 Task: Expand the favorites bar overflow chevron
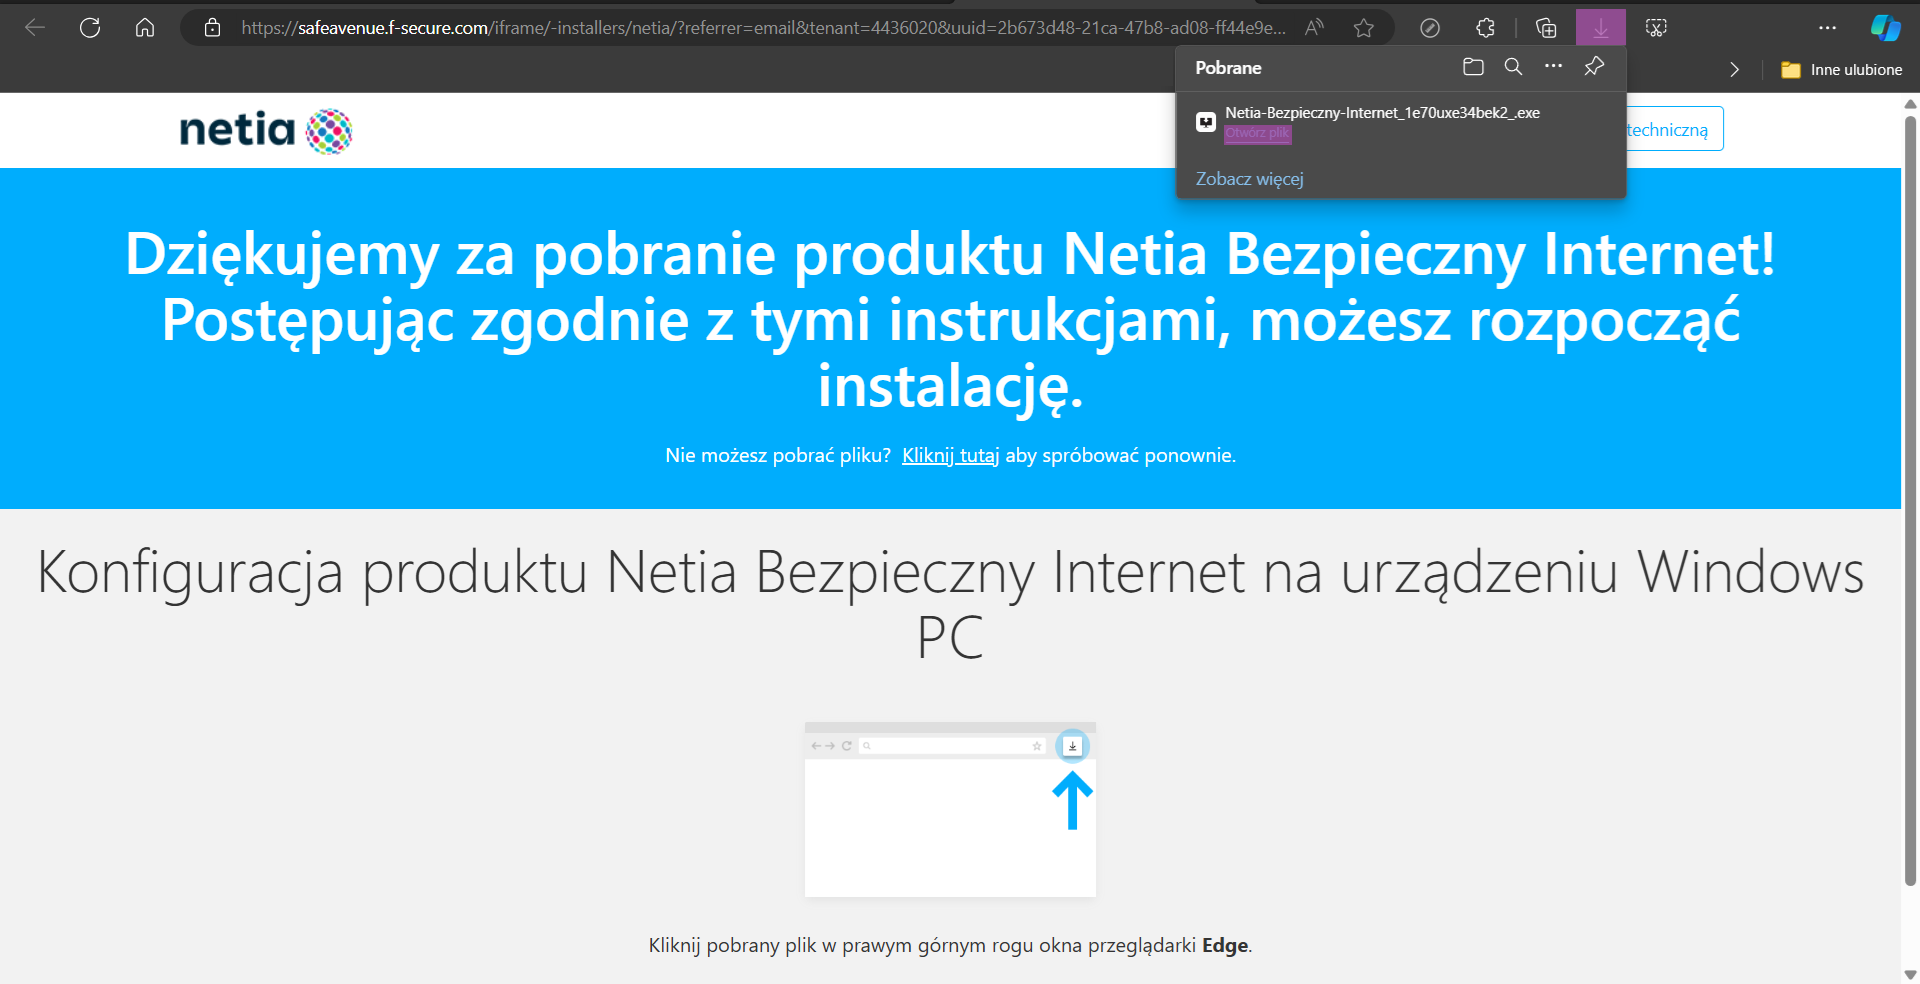point(1734,70)
